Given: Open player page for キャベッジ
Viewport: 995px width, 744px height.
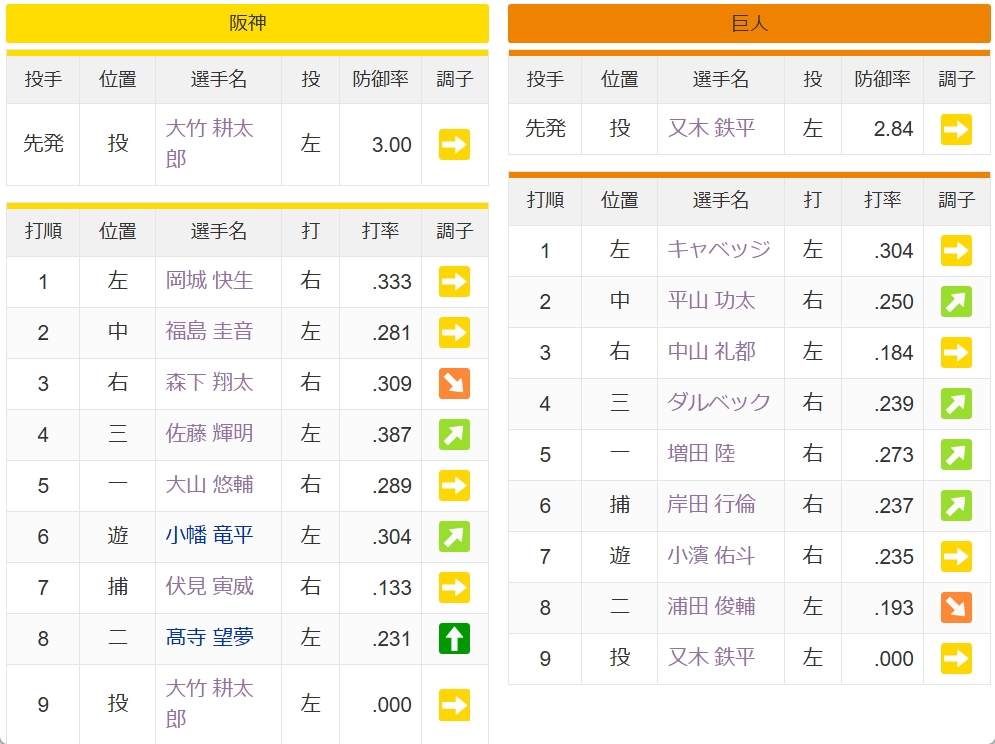Looking at the screenshot, I should [719, 249].
